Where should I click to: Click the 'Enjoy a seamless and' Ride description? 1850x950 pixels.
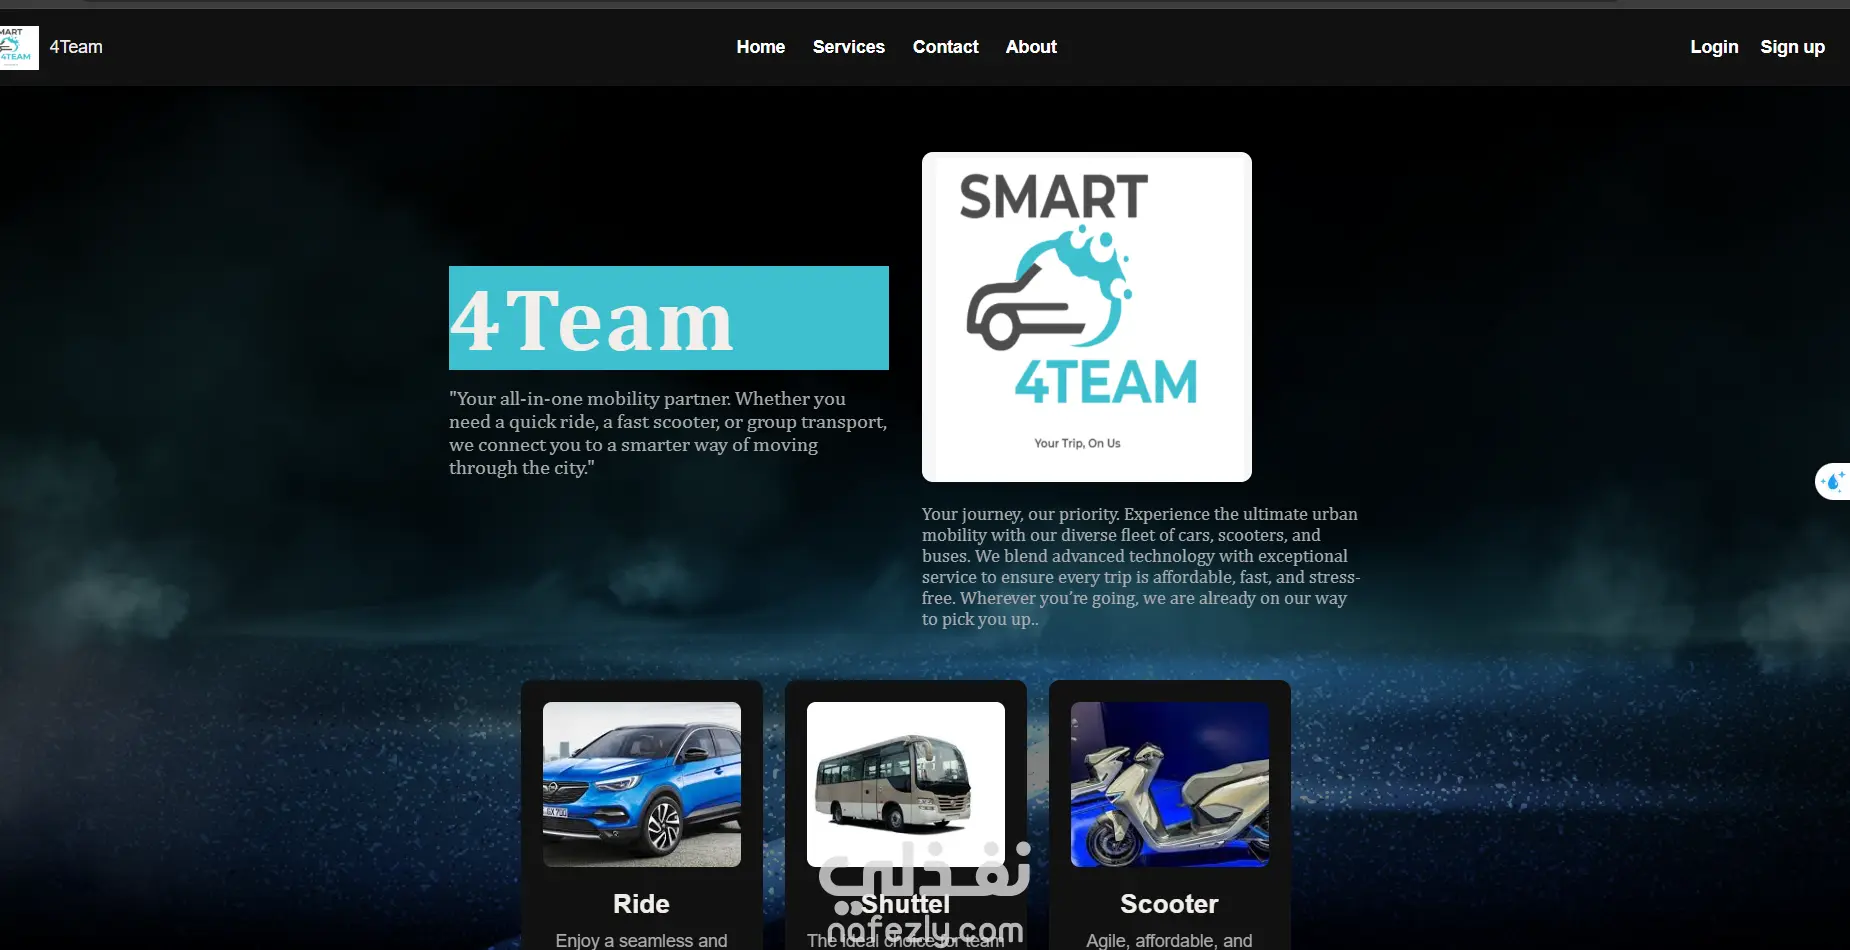pos(641,940)
